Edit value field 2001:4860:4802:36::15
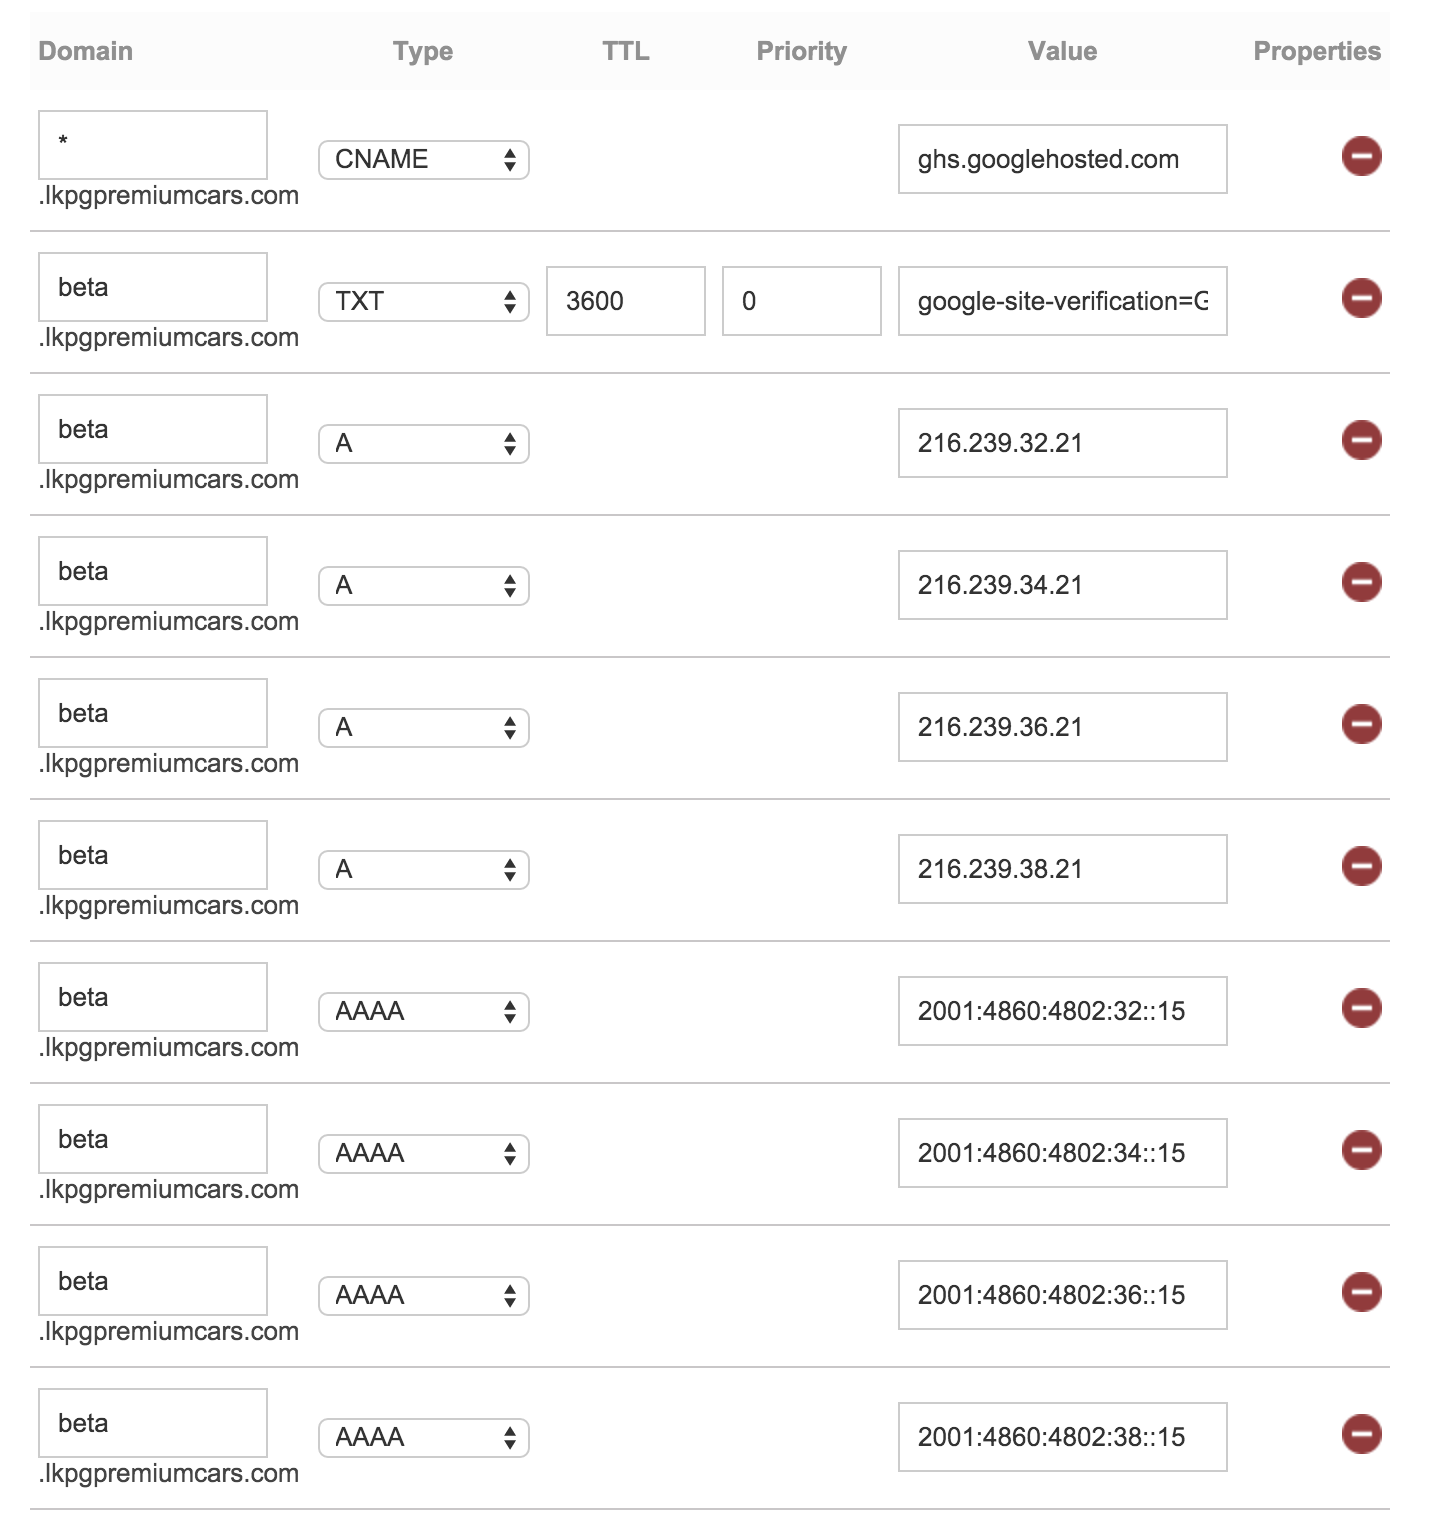 coord(1063,1295)
